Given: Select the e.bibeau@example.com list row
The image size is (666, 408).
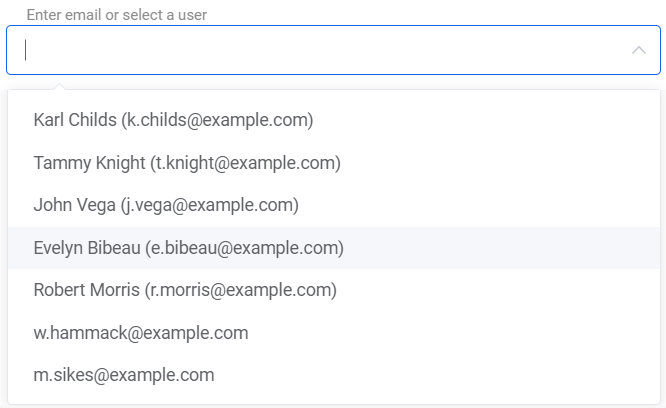Looking at the screenshot, I should (x=189, y=248).
